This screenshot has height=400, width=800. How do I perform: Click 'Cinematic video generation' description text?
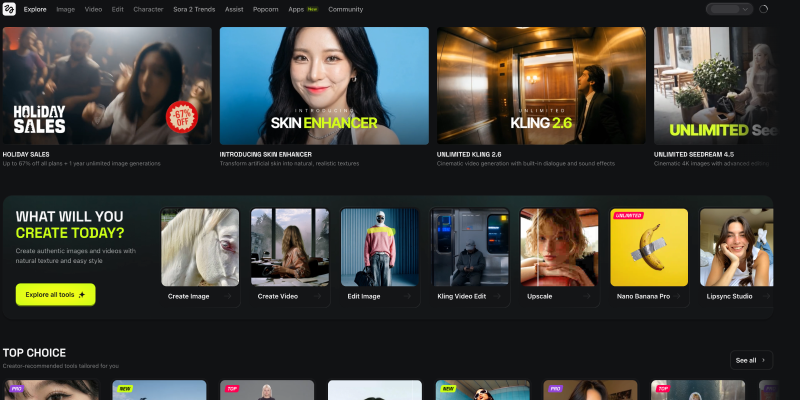point(526,164)
